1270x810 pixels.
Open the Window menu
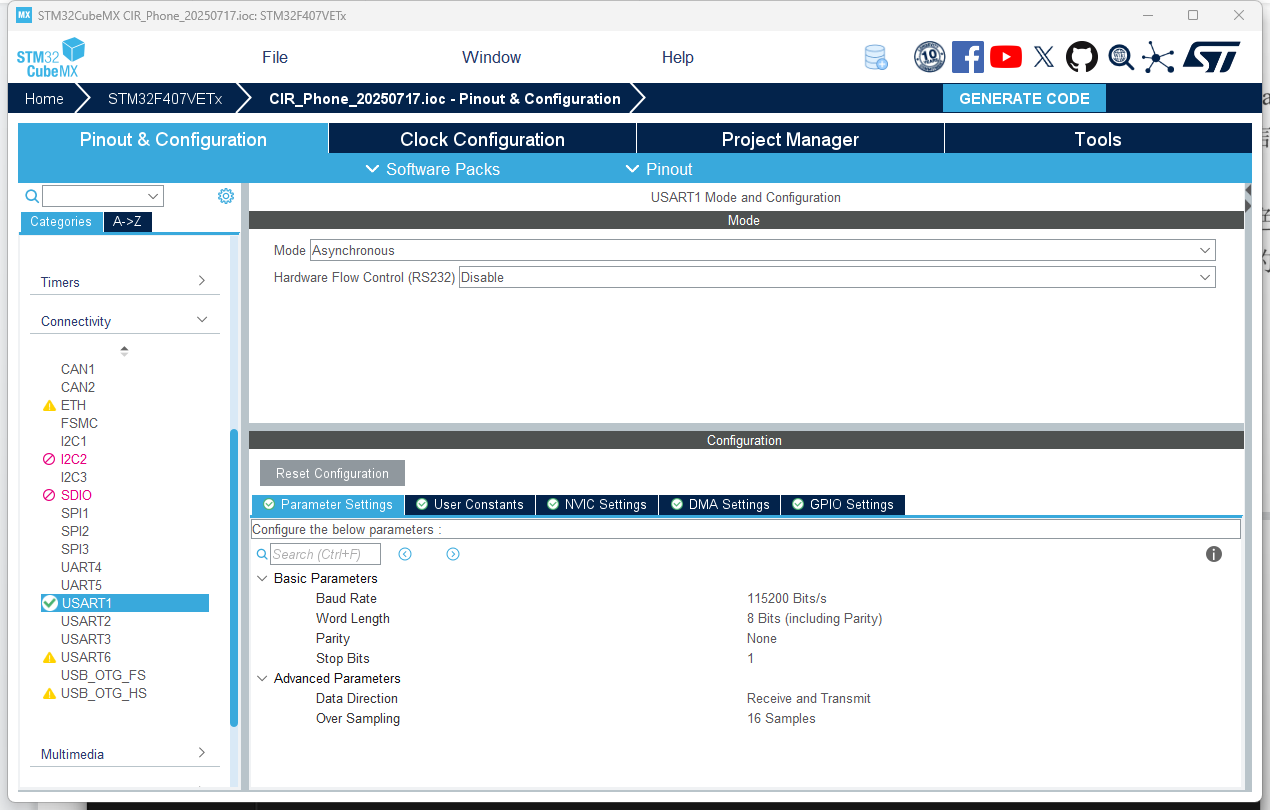(x=492, y=57)
